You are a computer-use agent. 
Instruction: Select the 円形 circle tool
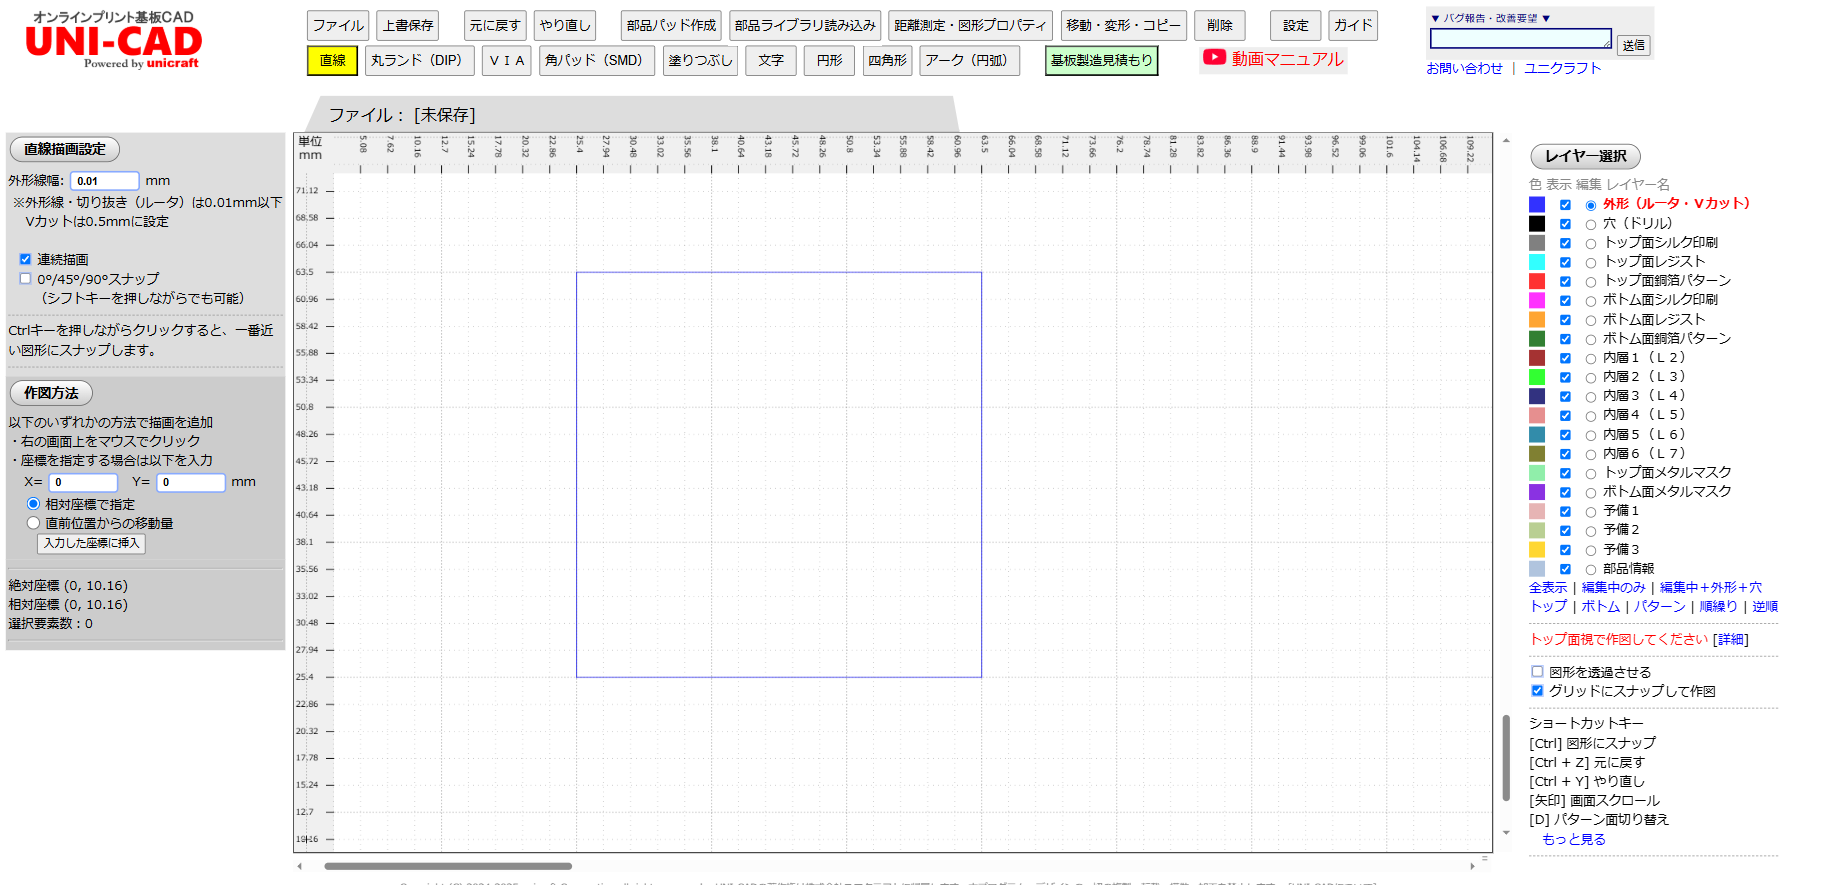click(x=829, y=61)
